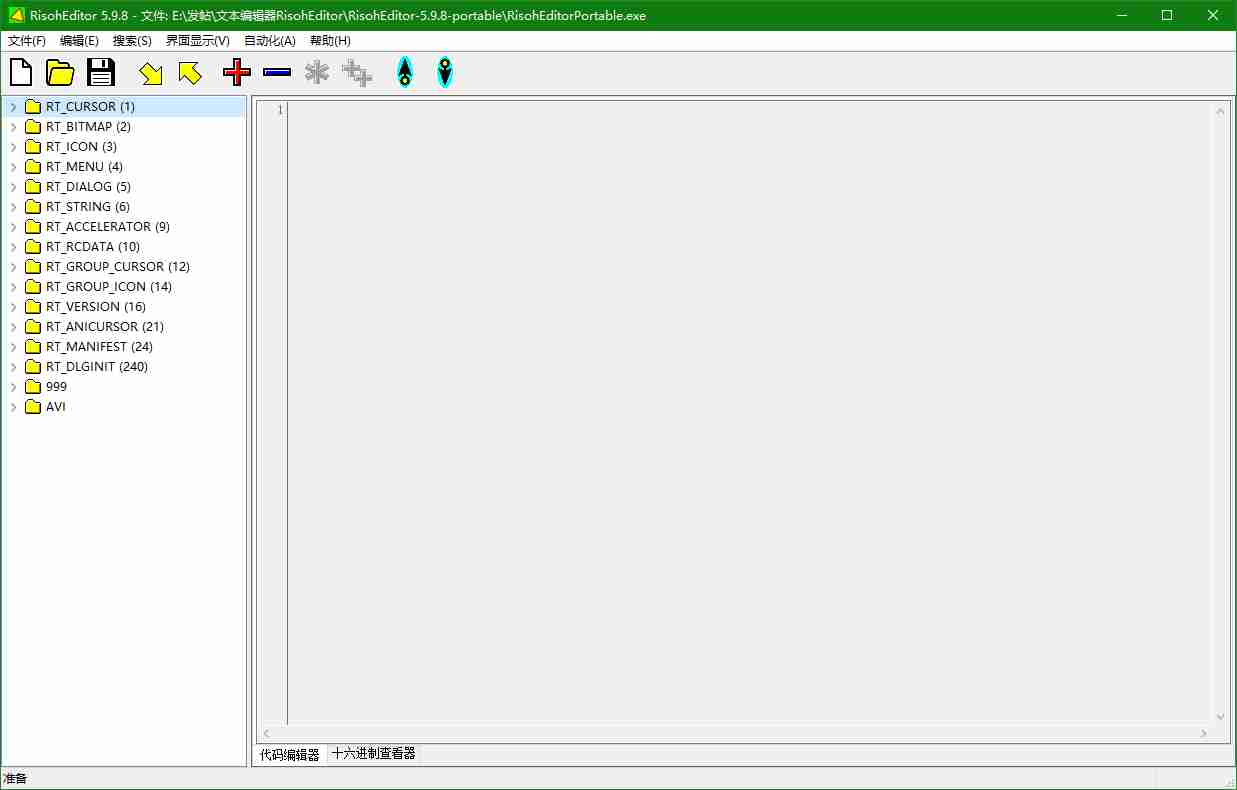Click the yellow down-right arrow toolbar icon

[x=151, y=73]
